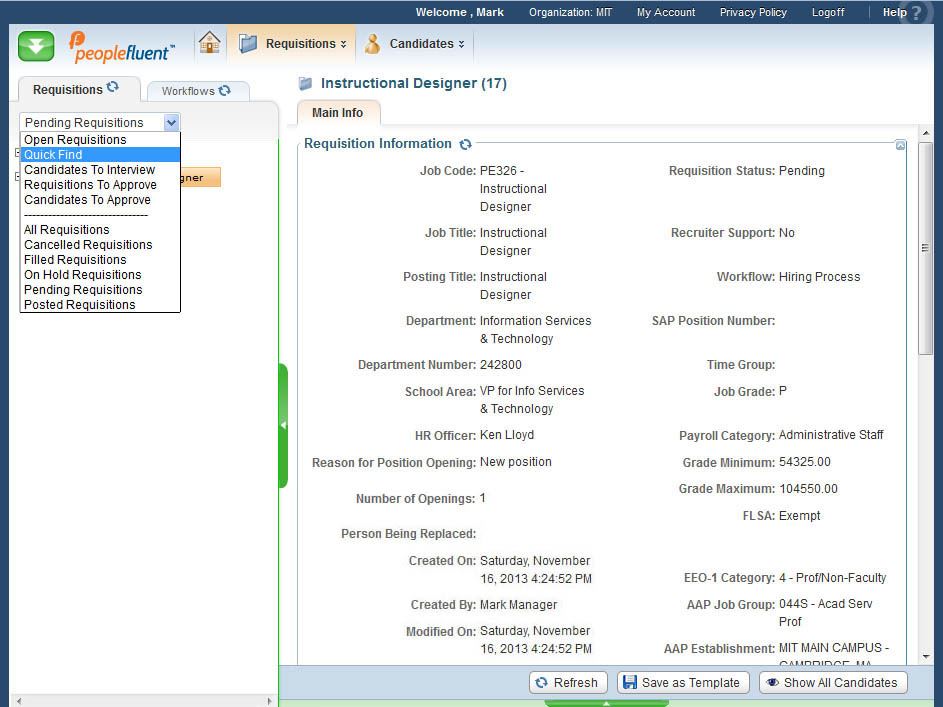
Task: Click the folder icon beside Instructional Designer
Action: (x=306, y=84)
